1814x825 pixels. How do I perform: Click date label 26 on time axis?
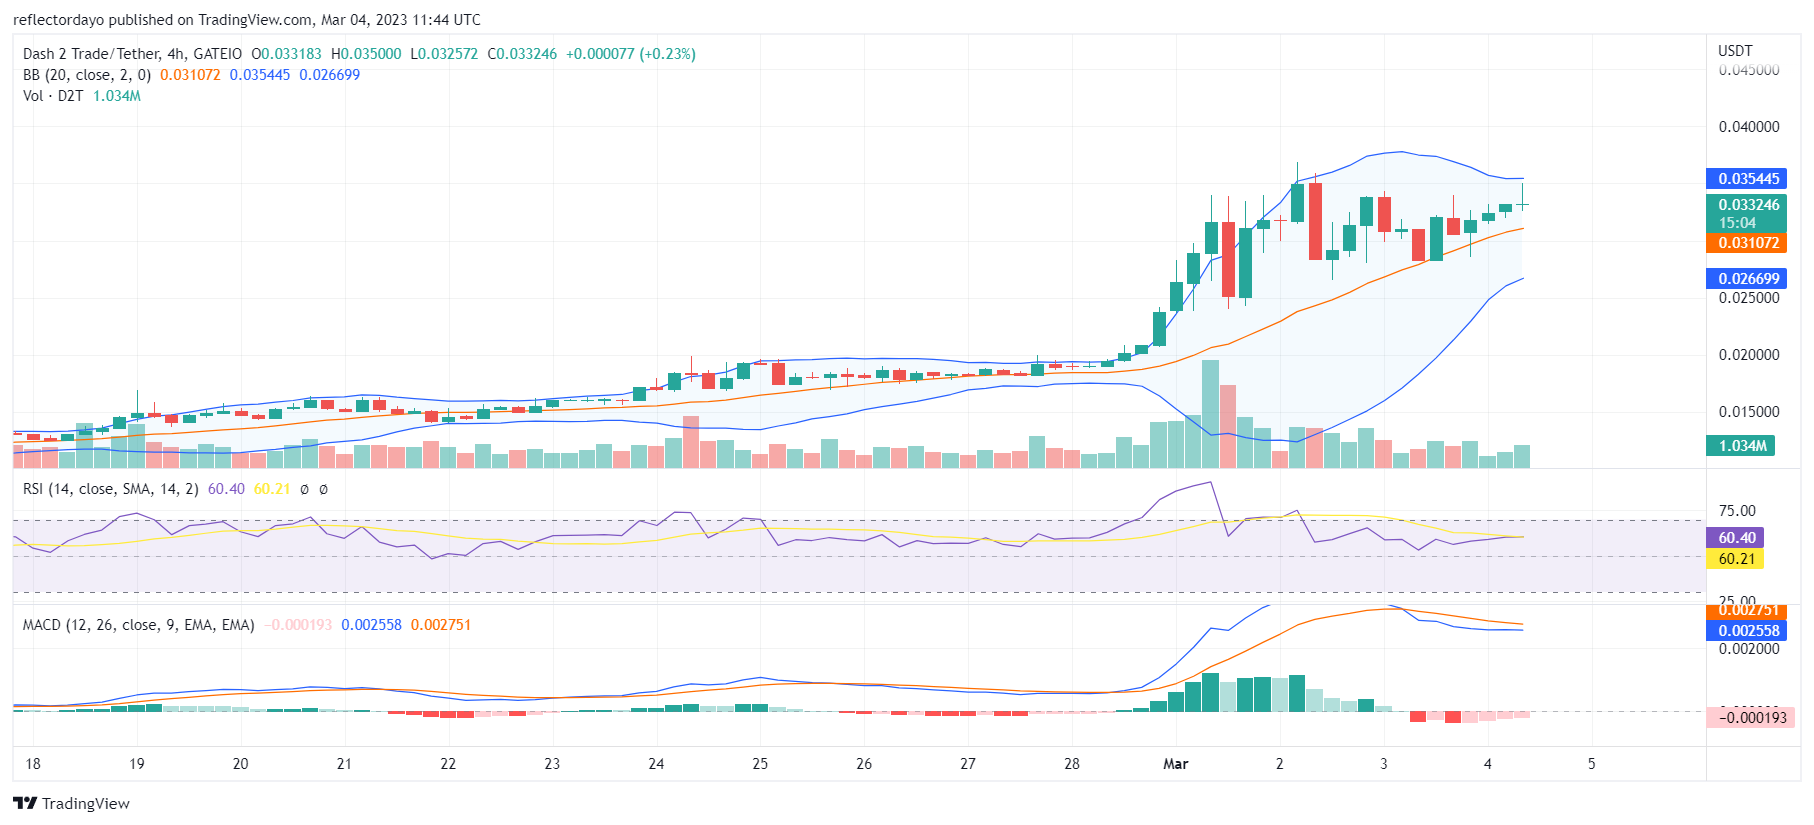tap(864, 764)
